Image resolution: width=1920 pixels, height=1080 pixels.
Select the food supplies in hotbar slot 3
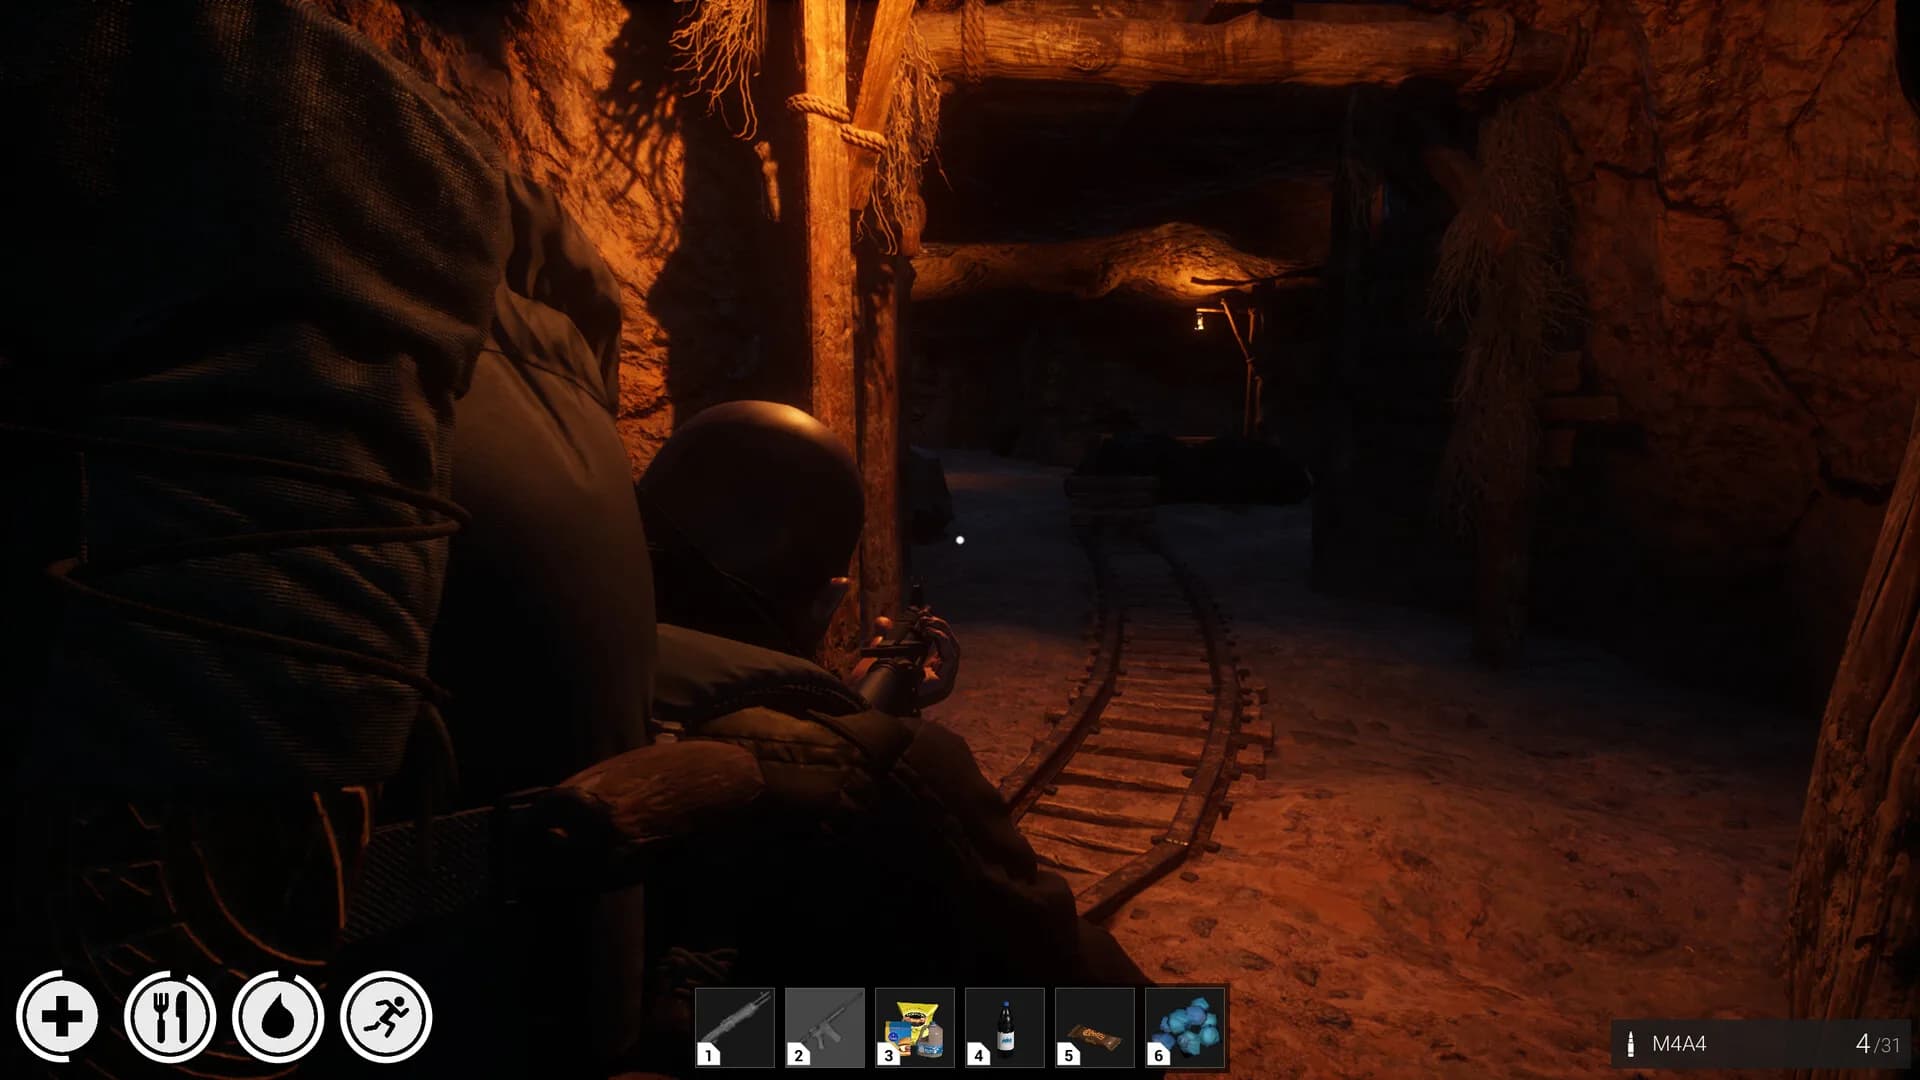[x=915, y=1027]
